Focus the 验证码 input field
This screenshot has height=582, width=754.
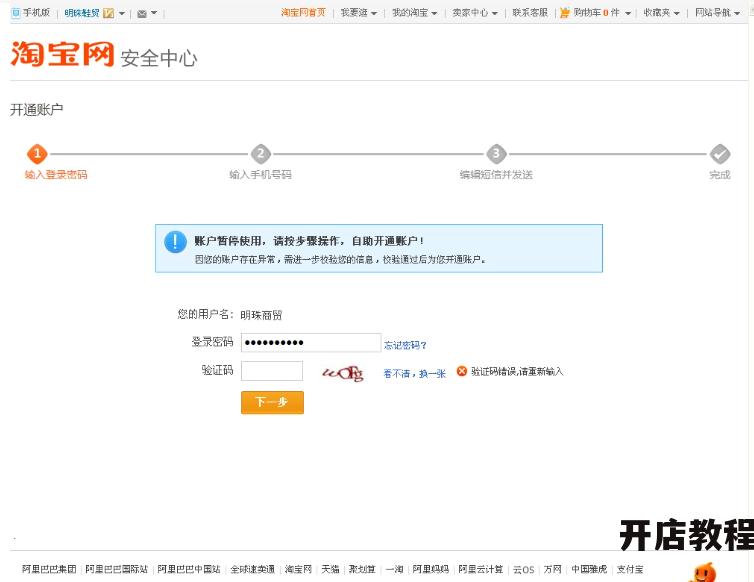[272, 371]
